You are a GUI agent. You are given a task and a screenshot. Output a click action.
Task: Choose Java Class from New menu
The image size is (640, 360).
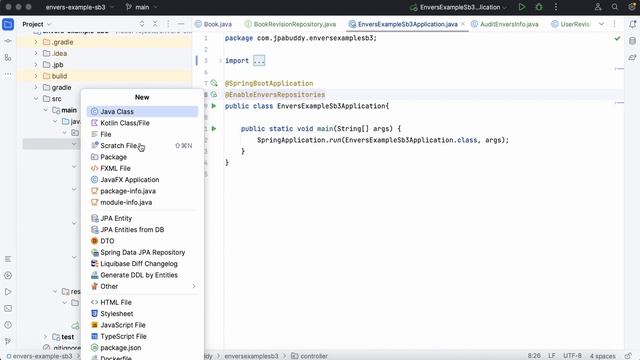coord(142,111)
